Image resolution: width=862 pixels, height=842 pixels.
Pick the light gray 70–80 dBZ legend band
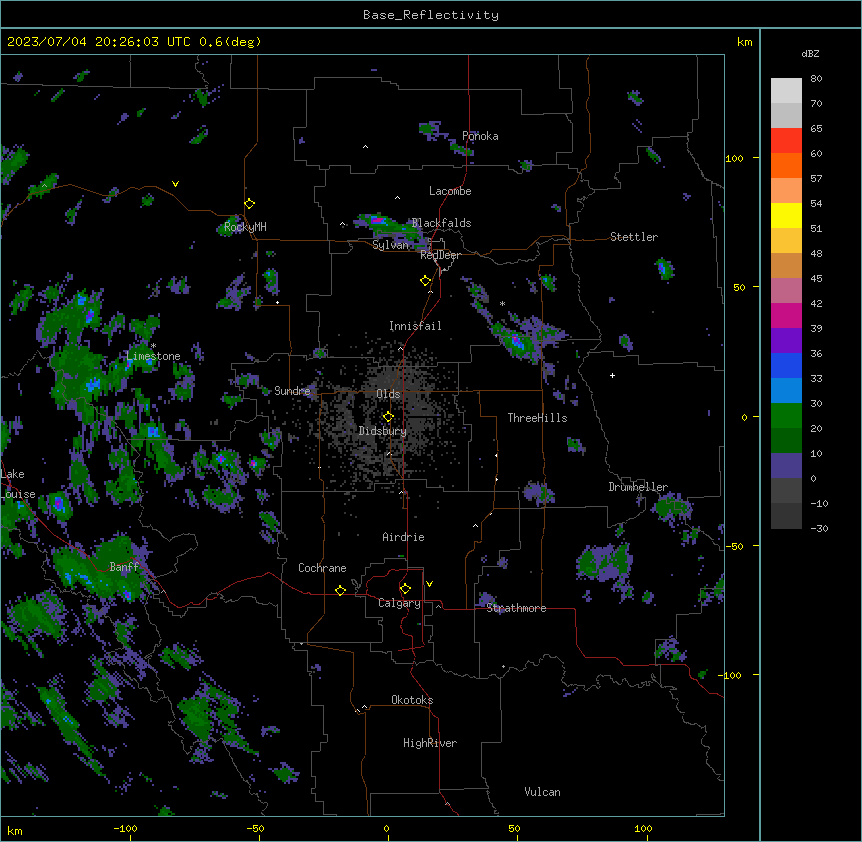[786, 91]
